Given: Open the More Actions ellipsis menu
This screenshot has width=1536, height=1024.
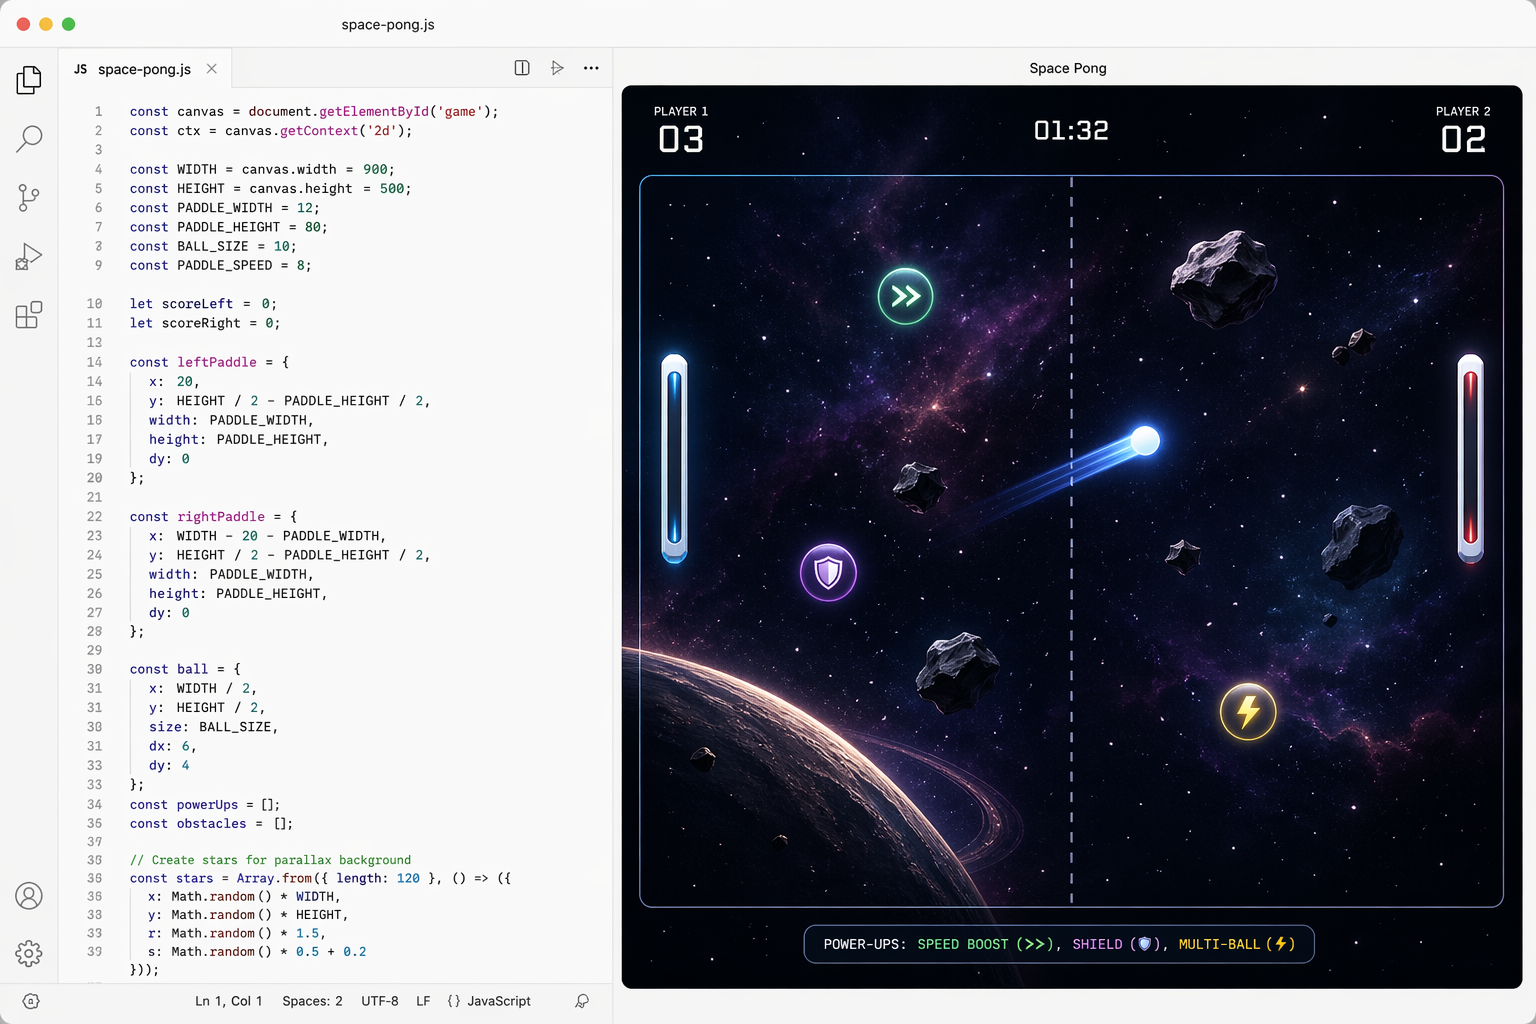Looking at the screenshot, I should pos(591,68).
